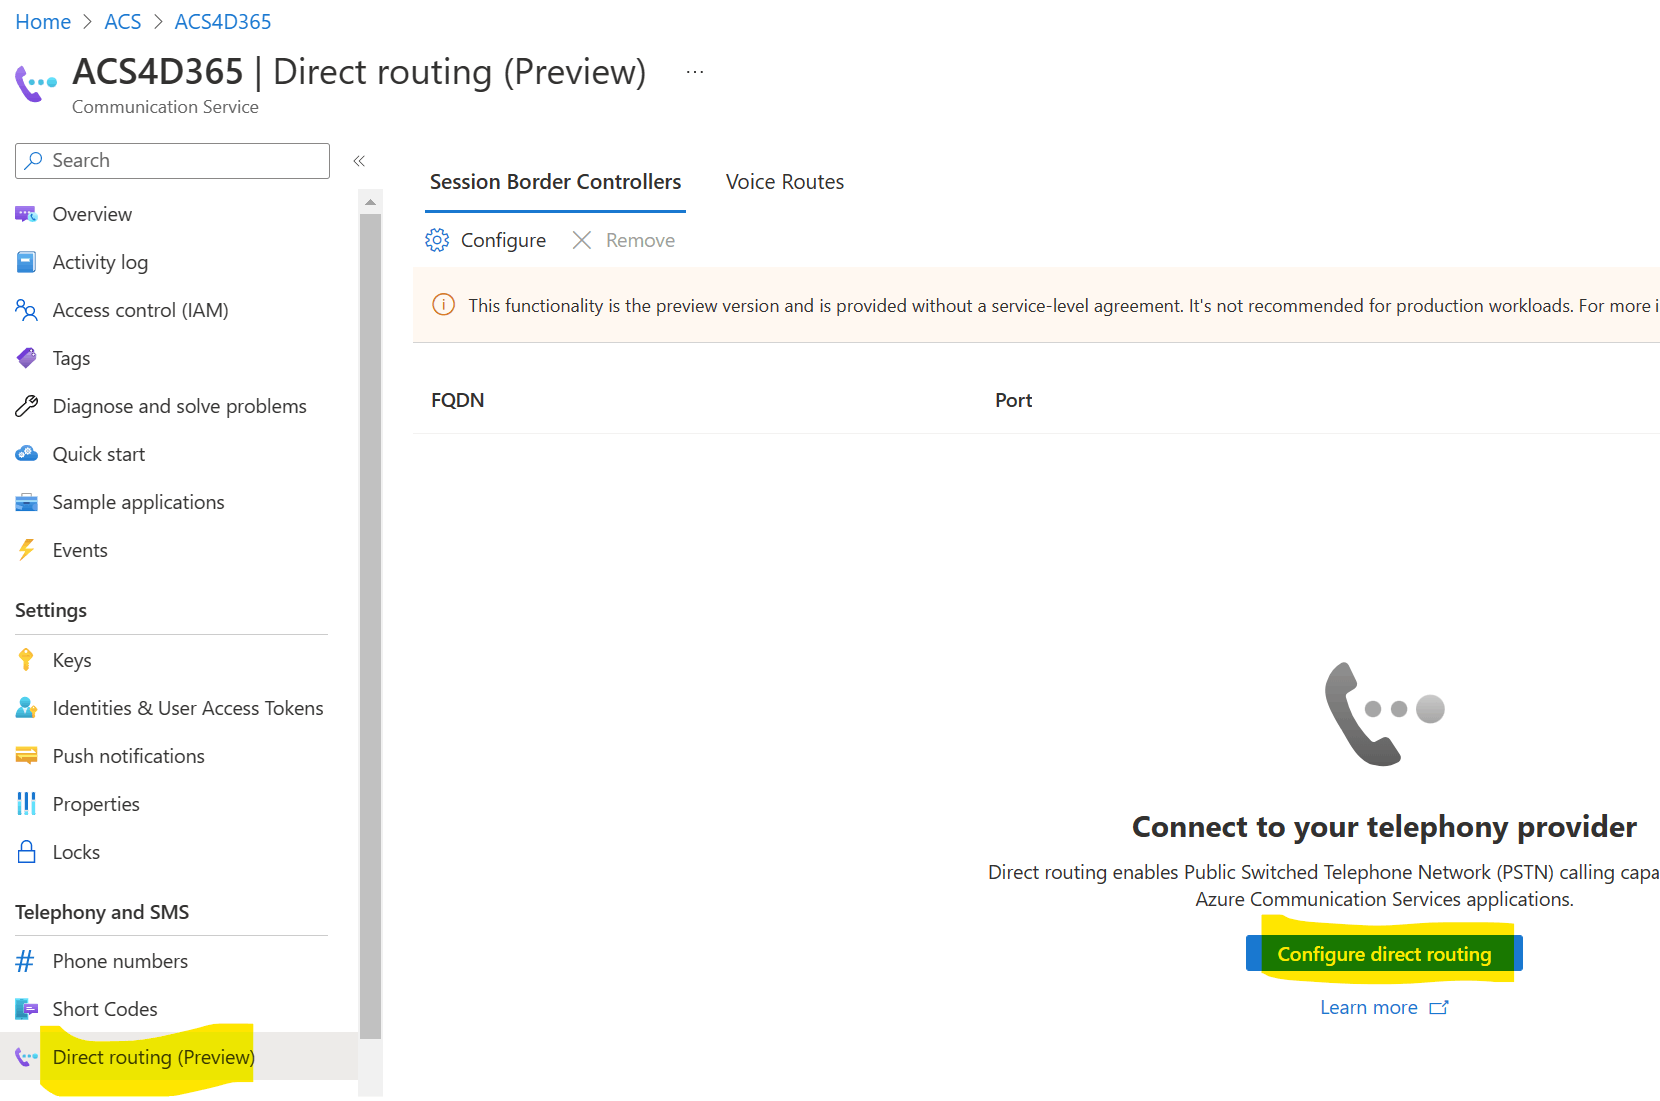Click the Configure toolbar button
The width and height of the screenshot is (1660, 1101).
[486, 240]
